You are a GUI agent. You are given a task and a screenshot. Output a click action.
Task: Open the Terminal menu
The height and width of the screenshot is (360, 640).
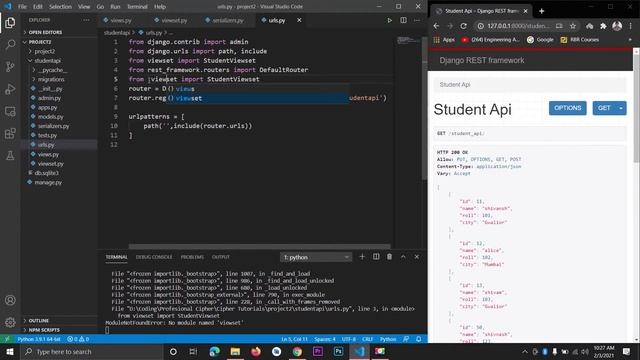[x=137, y=7]
